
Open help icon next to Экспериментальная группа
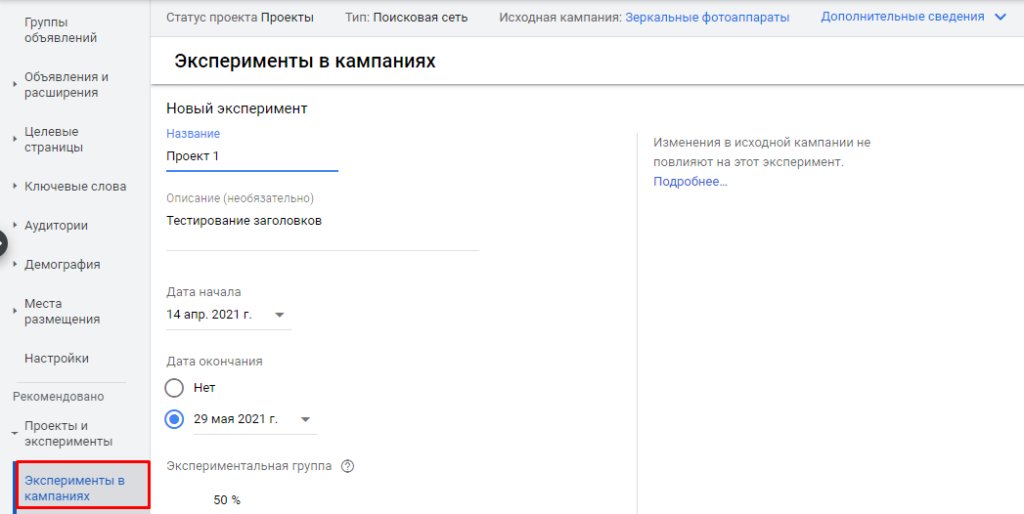pos(347,466)
